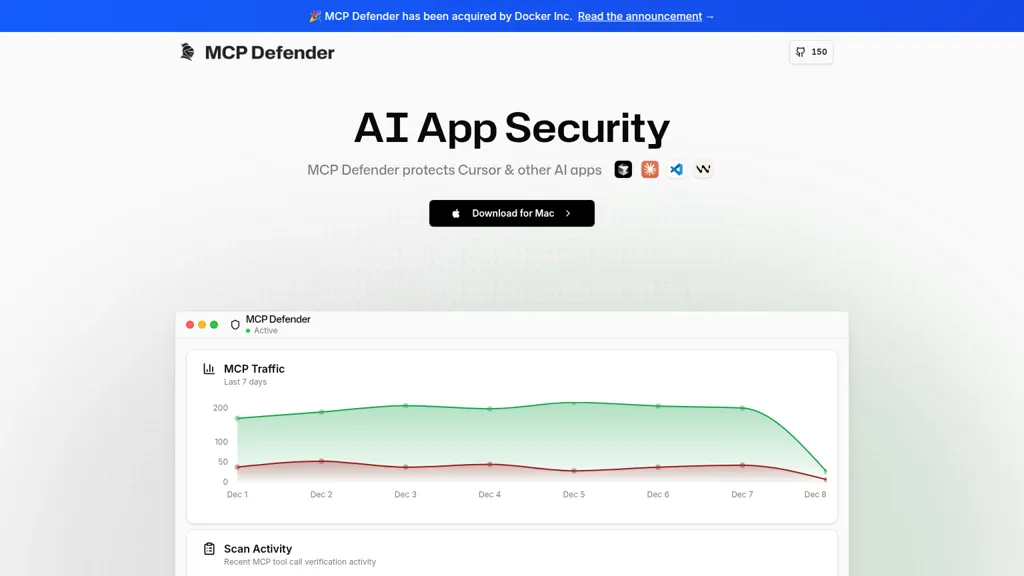Click the MCP Defender knight logo icon
The image size is (1024, 576).
click(x=187, y=52)
